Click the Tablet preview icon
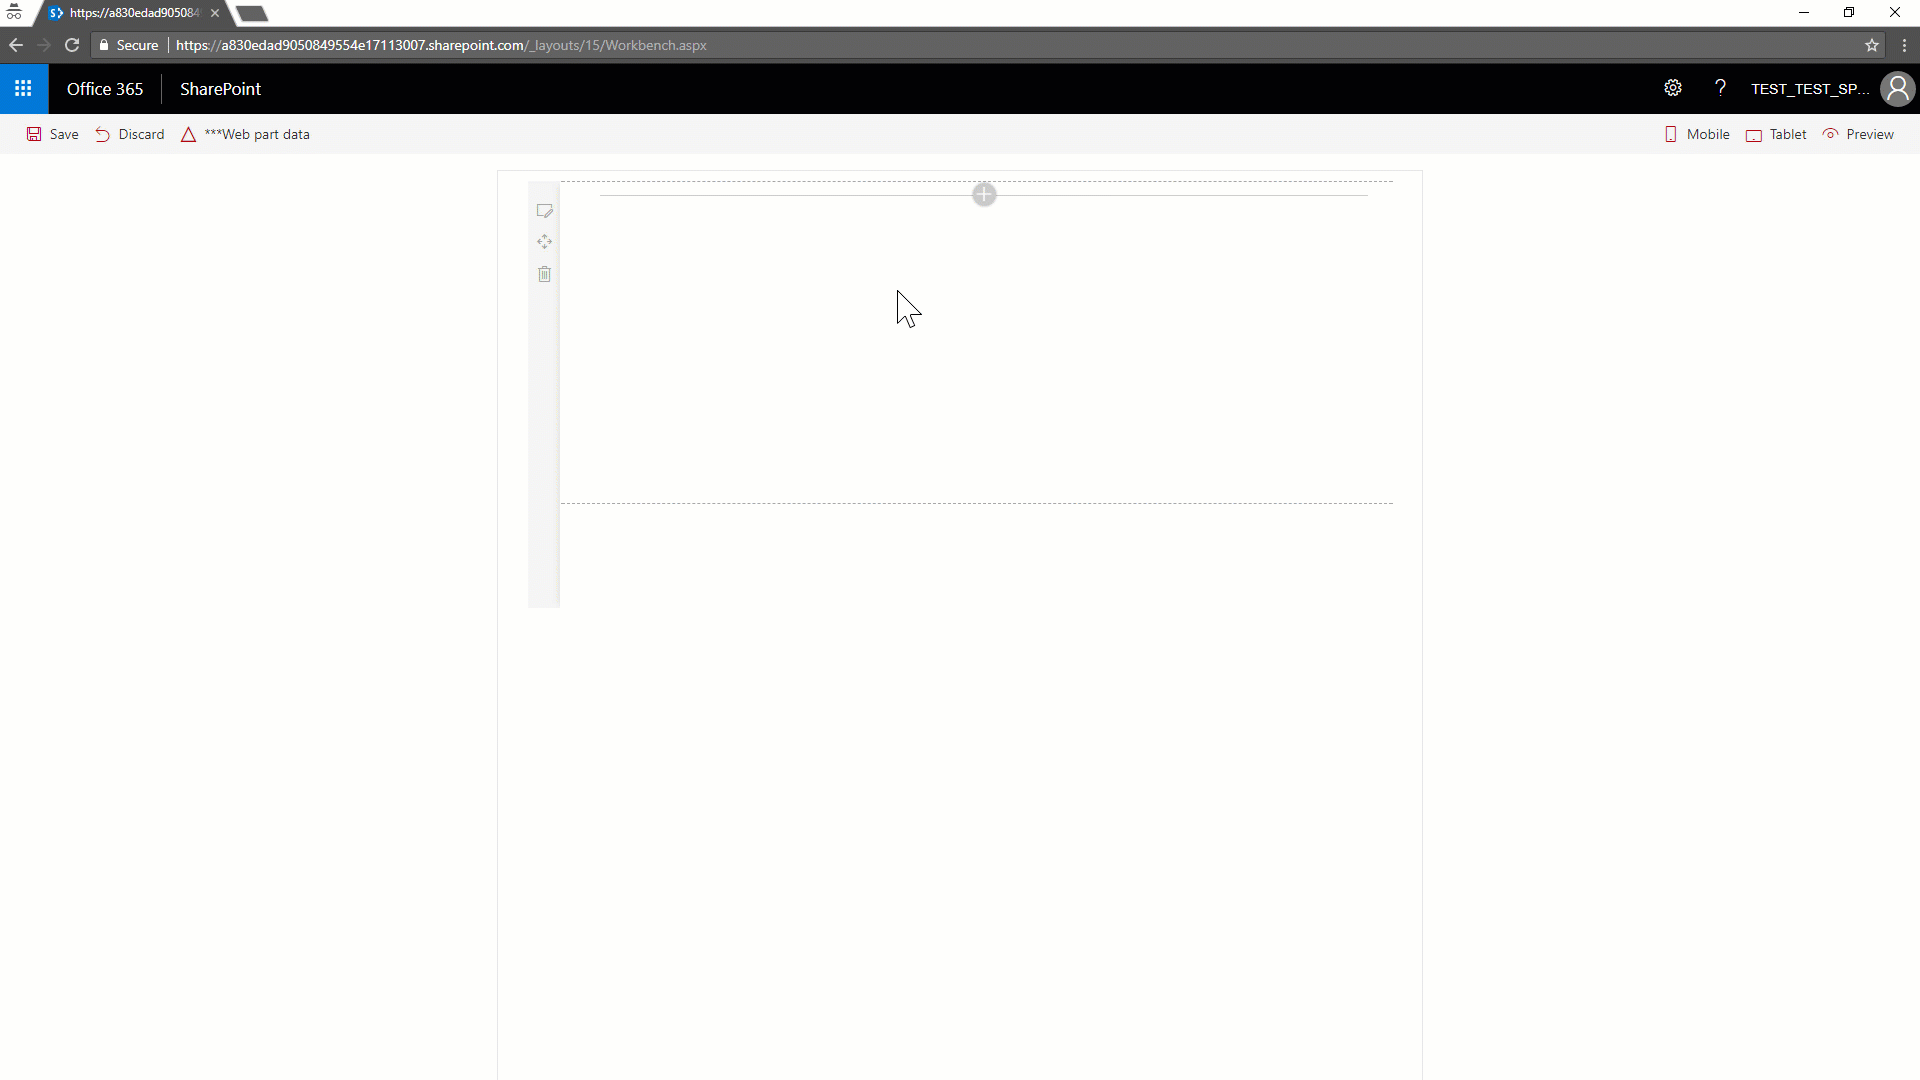Viewport: 1920px width, 1080px height. [1755, 133]
